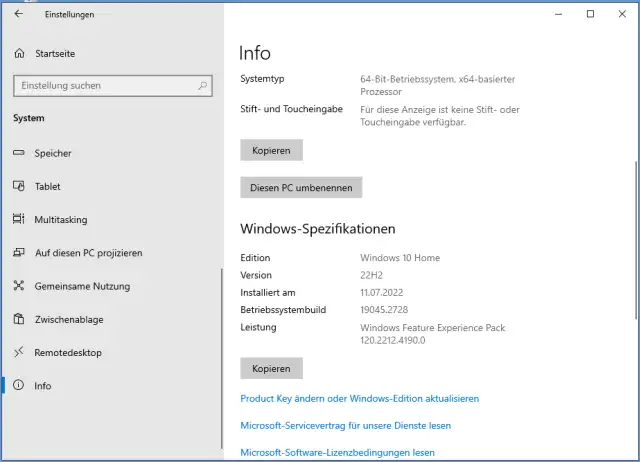Viewport: 640px width, 462px height.
Task: Open Multitasking settings page
Action: click(61, 219)
